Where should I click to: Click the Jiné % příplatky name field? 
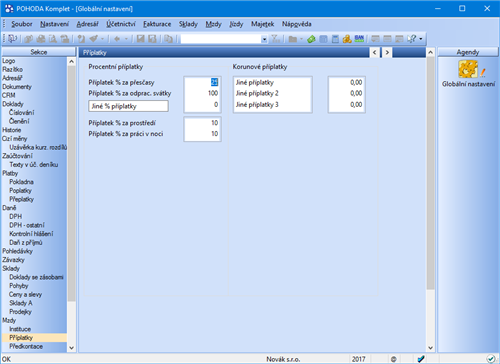click(128, 106)
